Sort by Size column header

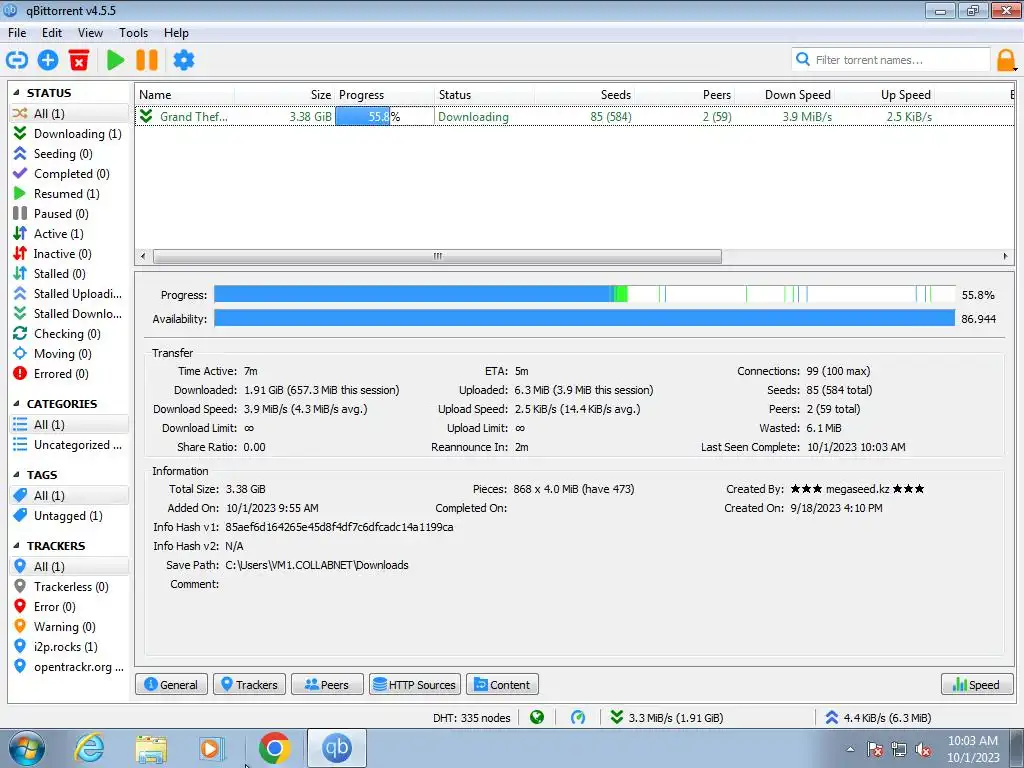coord(285,95)
